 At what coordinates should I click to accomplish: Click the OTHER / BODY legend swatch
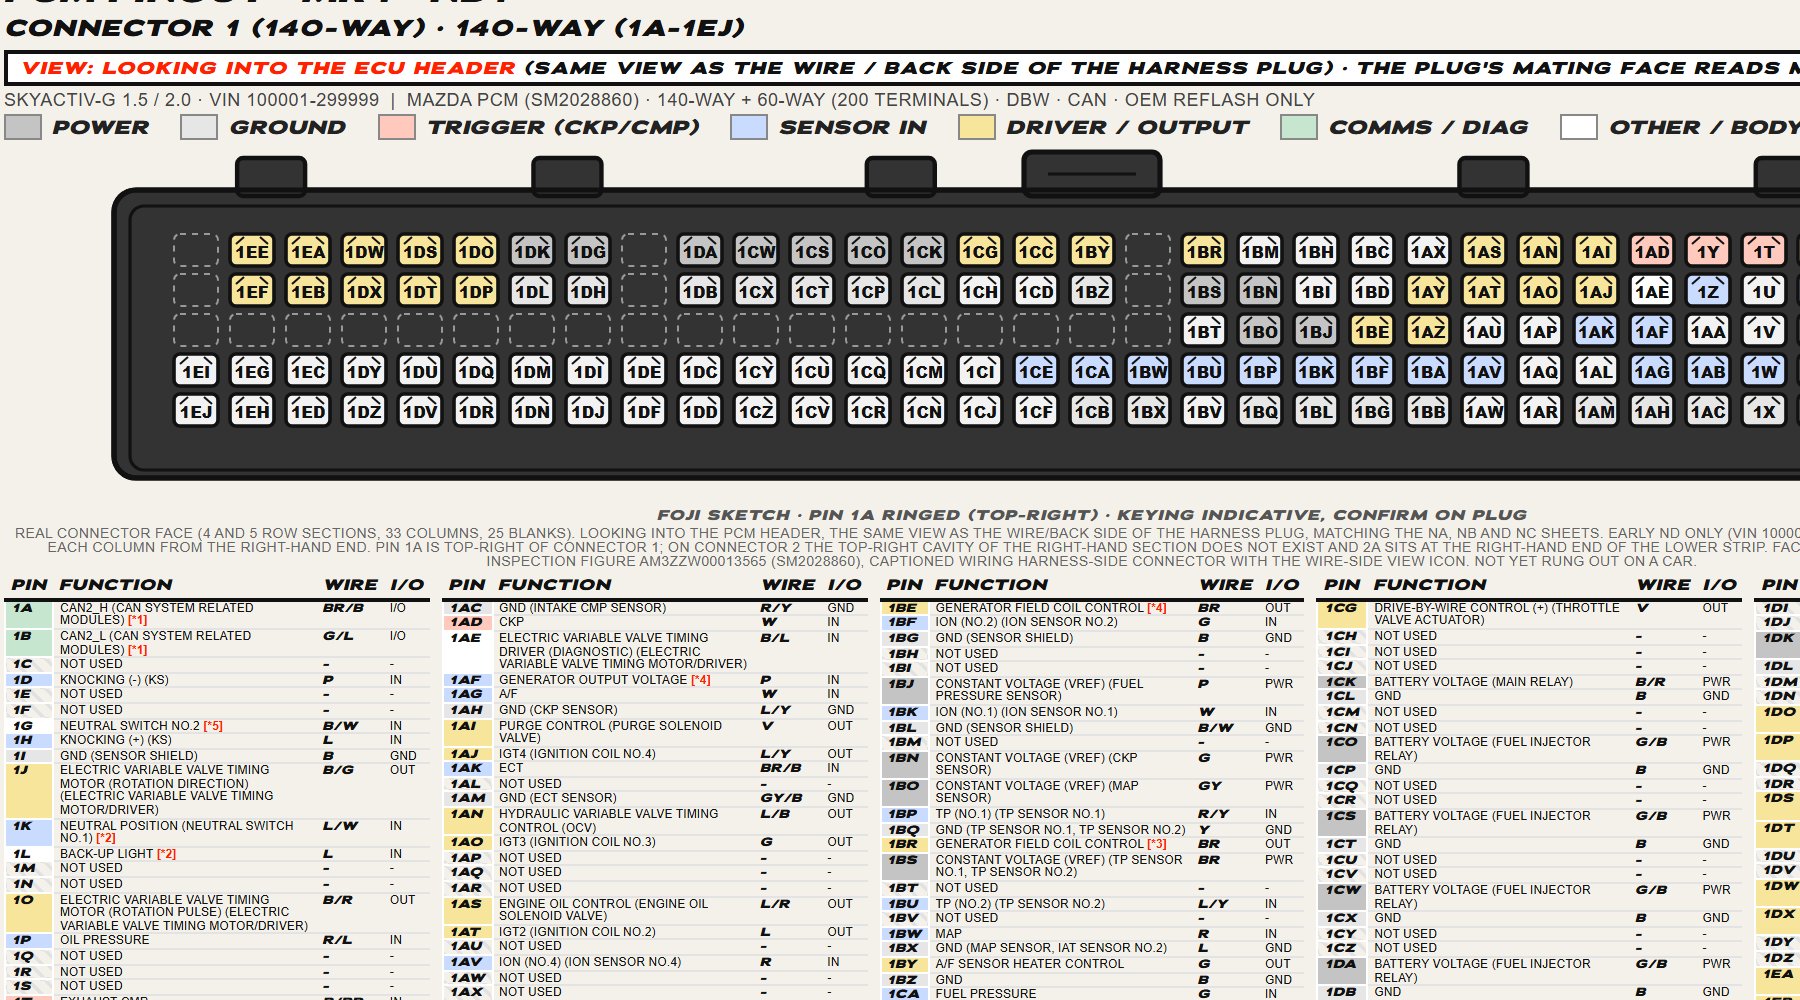pyautogui.click(x=1578, y=127)
